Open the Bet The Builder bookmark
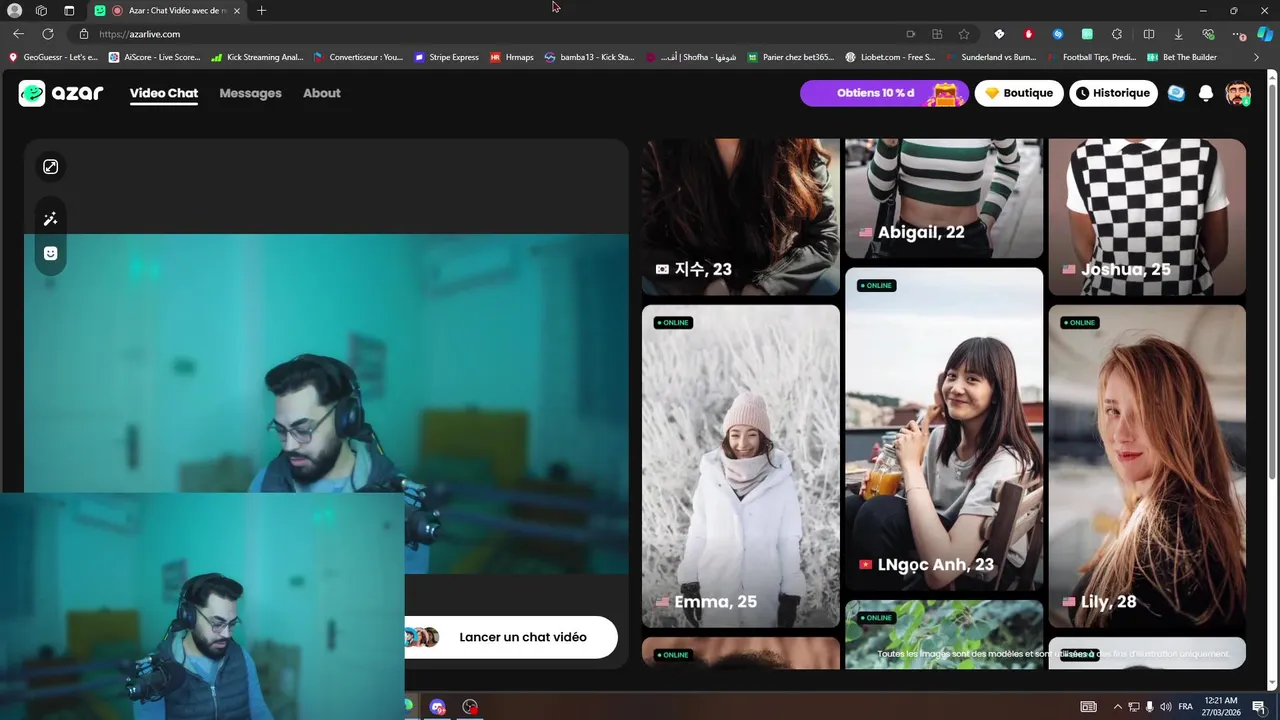 coord(1182,57)
